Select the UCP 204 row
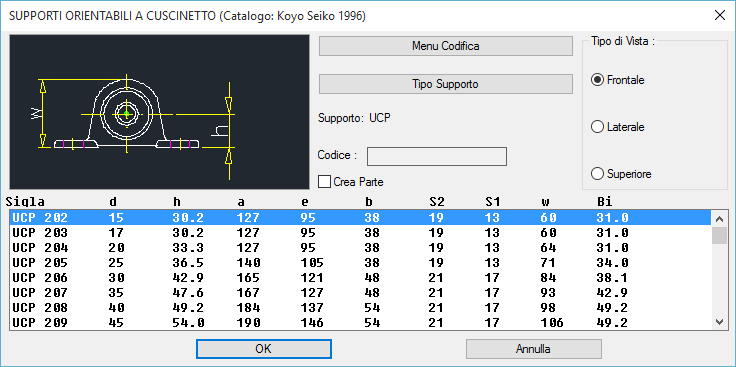This screenshot has width=736, height=367. [x=360, y=248]
